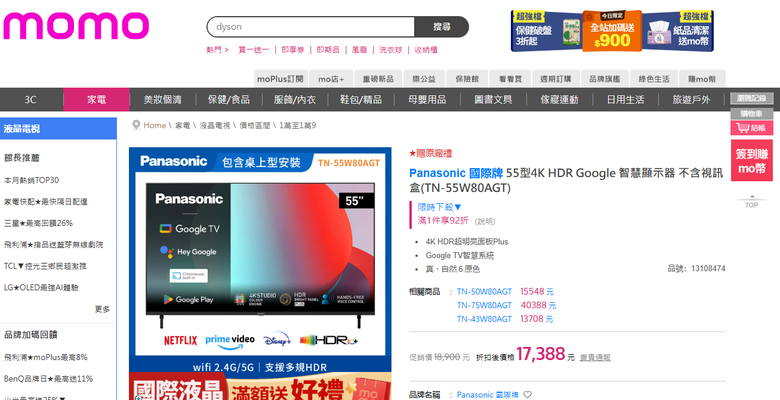The image size is (780, 400).
Task: Select the 日用生活 category menu
Action: [x=625, y=100]
